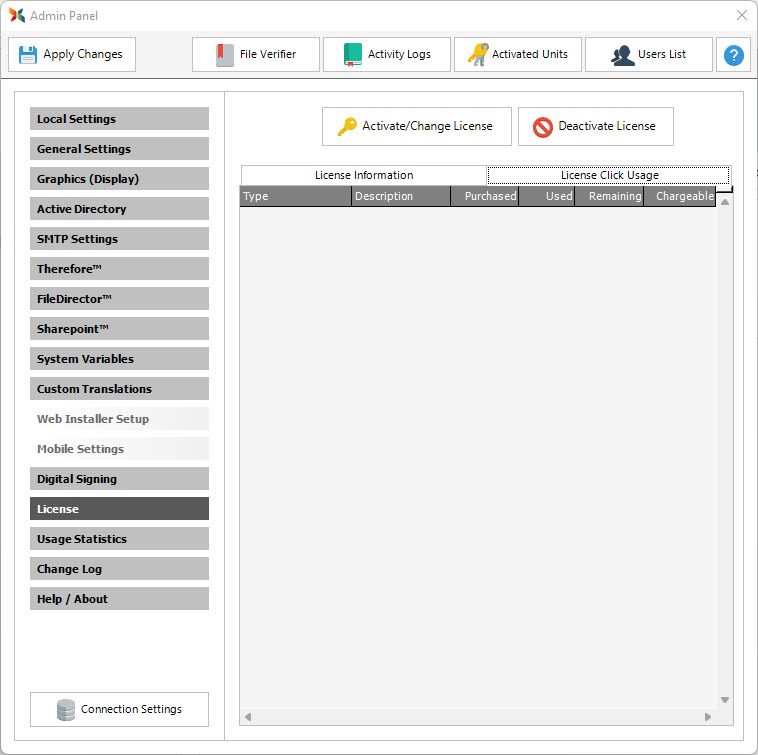This screenshot has width=758, height=755.
Task: Click the Activated Units button label
Action: (529, 54)
